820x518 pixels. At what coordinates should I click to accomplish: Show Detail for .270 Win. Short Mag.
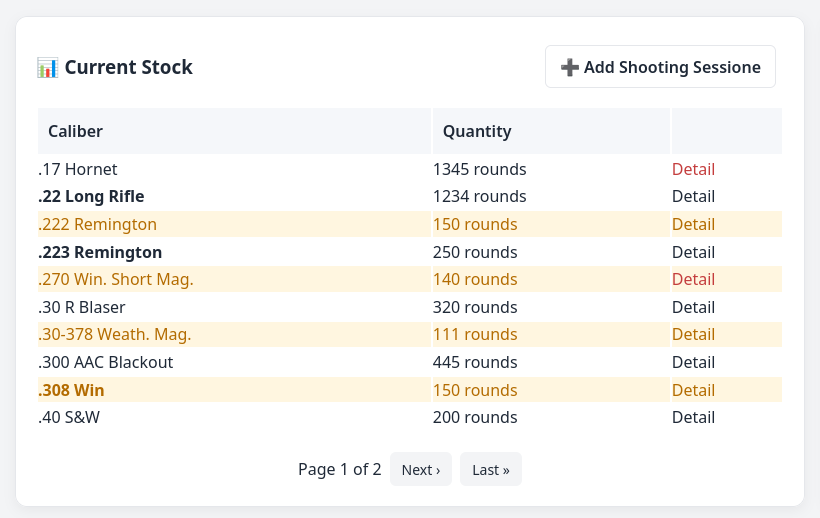click(693, 279)
